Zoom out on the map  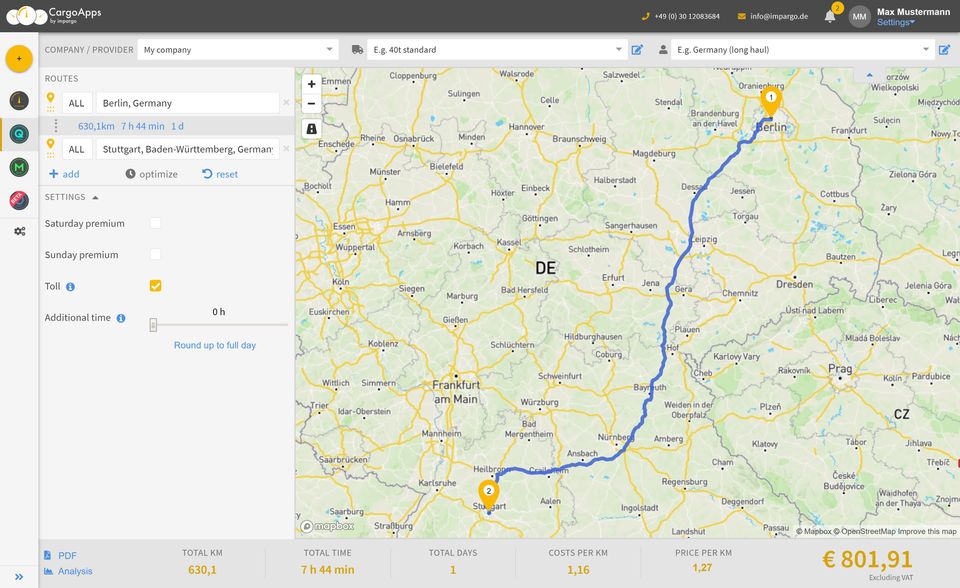312,103
